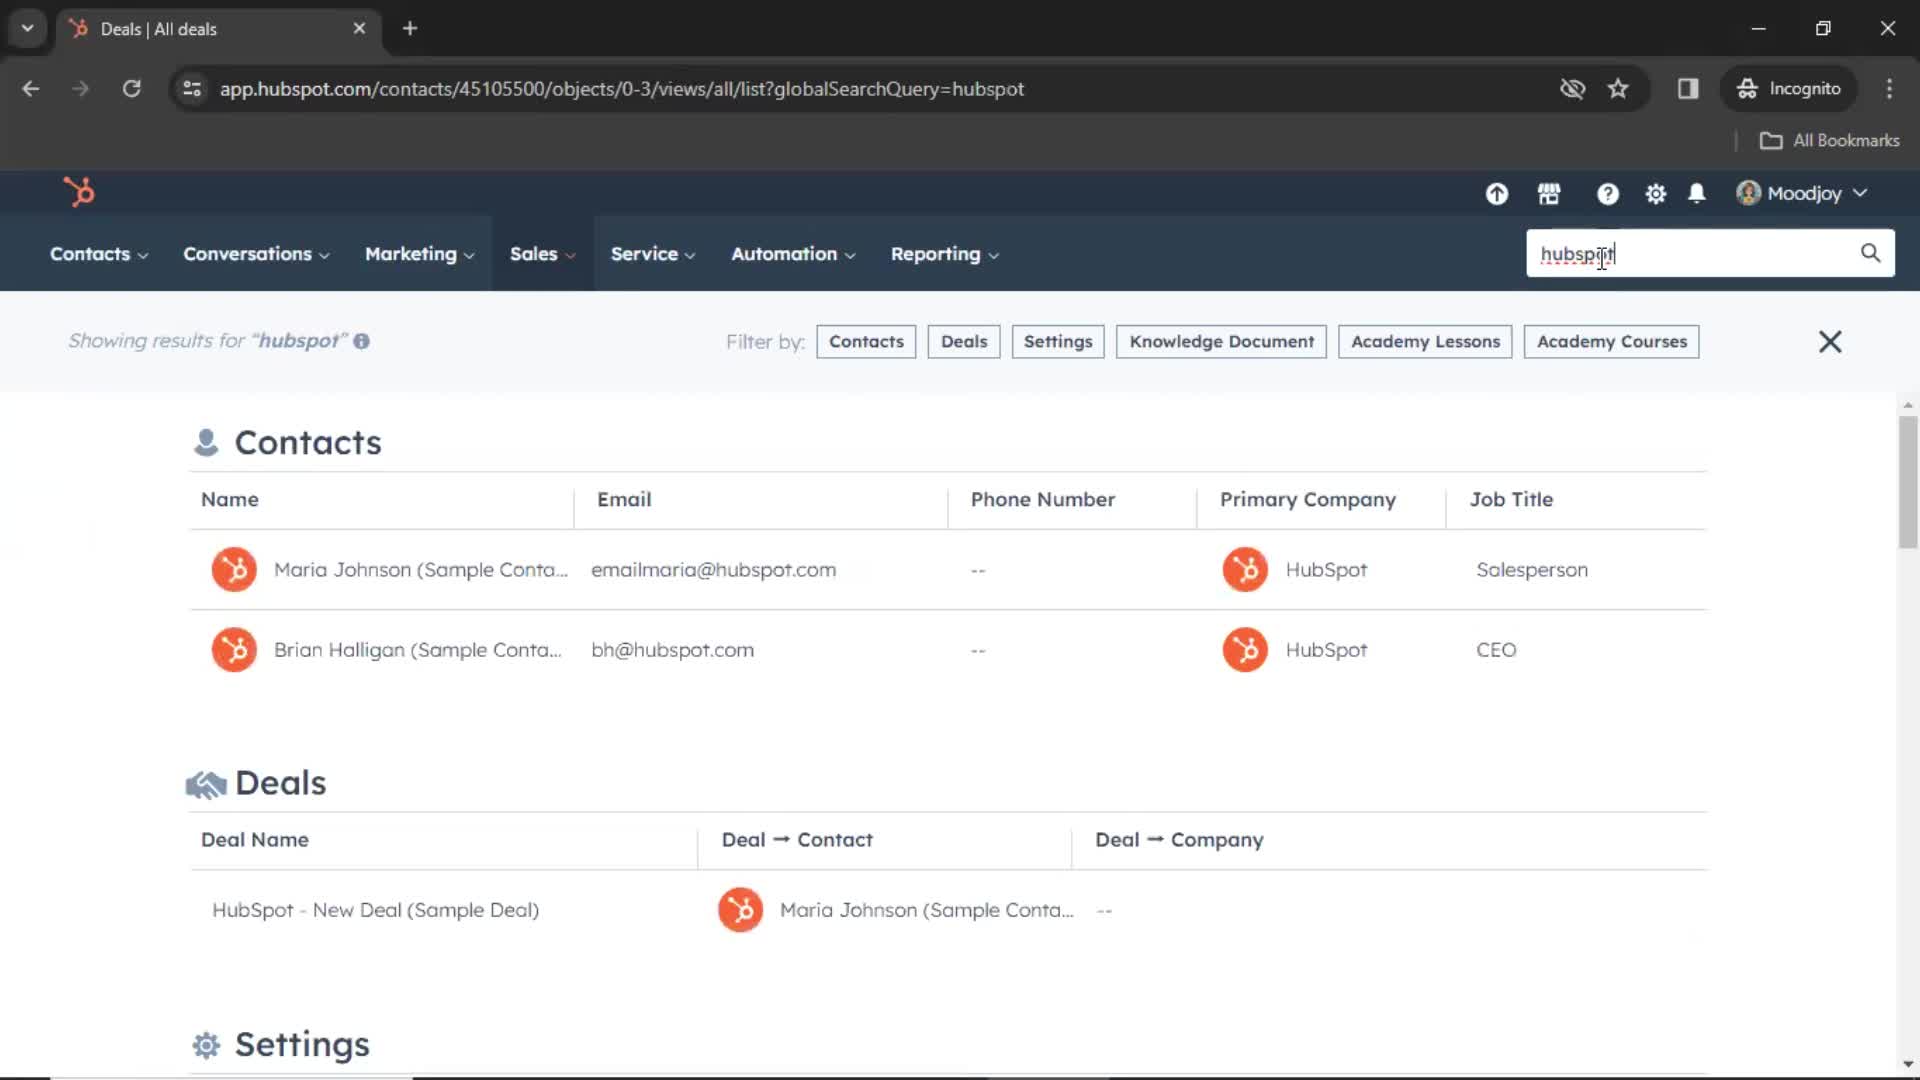This screenshot has width=1920, height=1080.
Task: Open Maria Johnson link in Deals row
Action: (926, 910)
